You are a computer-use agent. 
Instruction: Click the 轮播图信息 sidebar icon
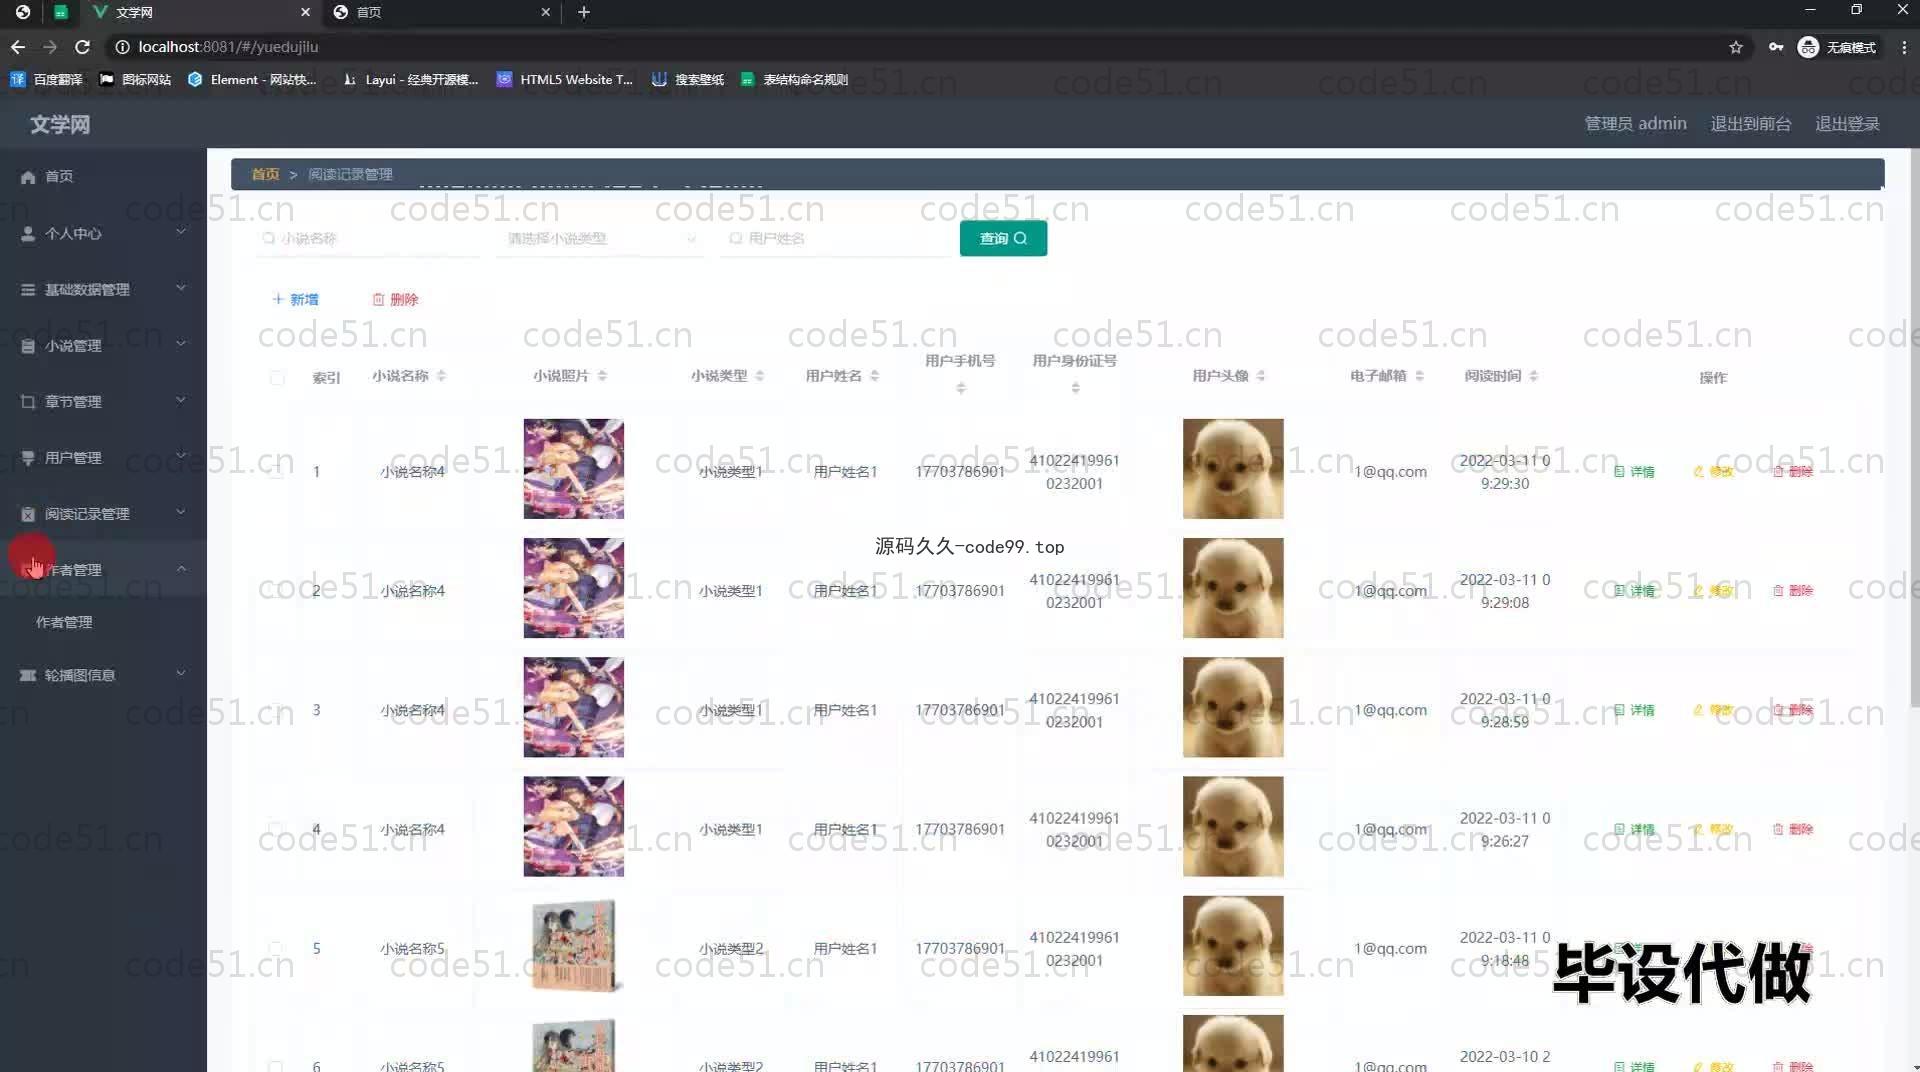[x=28, y=675]
